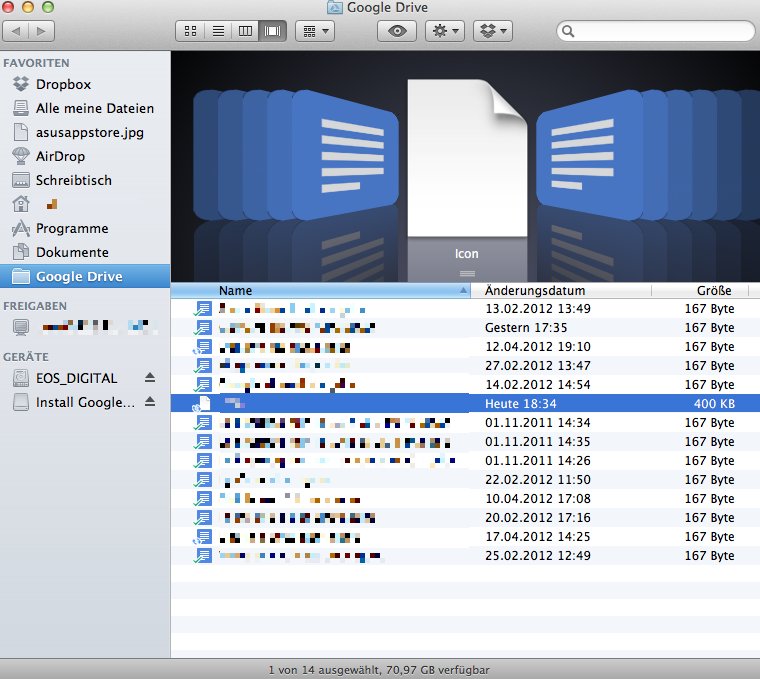Click the doc icon of the 17.04.2012 row

(203, 537)
